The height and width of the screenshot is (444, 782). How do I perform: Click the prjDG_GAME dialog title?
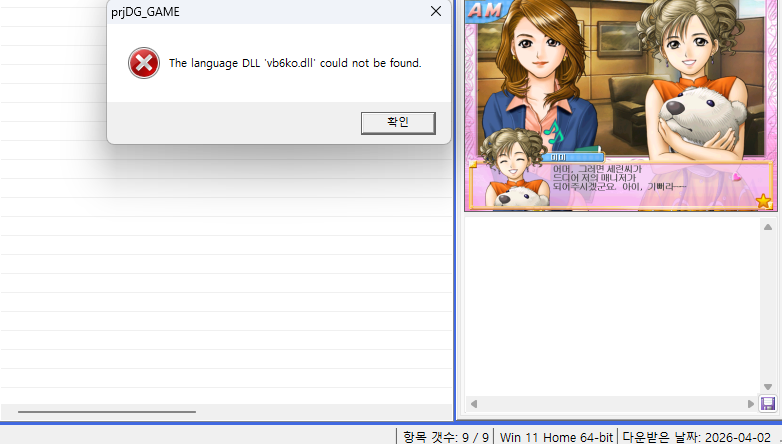(x=145, y=12)
